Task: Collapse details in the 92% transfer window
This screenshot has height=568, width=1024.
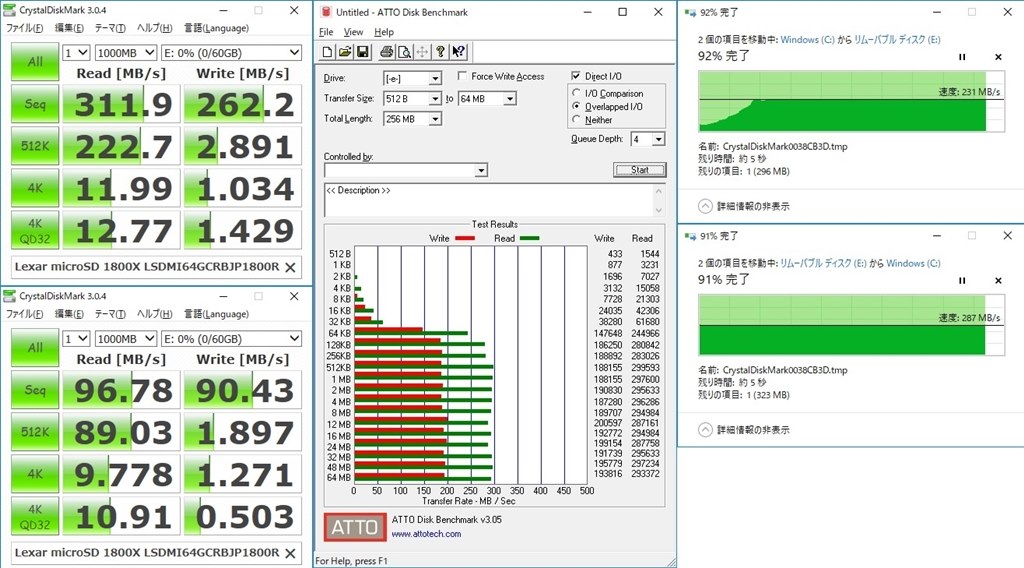Action: 705,206
